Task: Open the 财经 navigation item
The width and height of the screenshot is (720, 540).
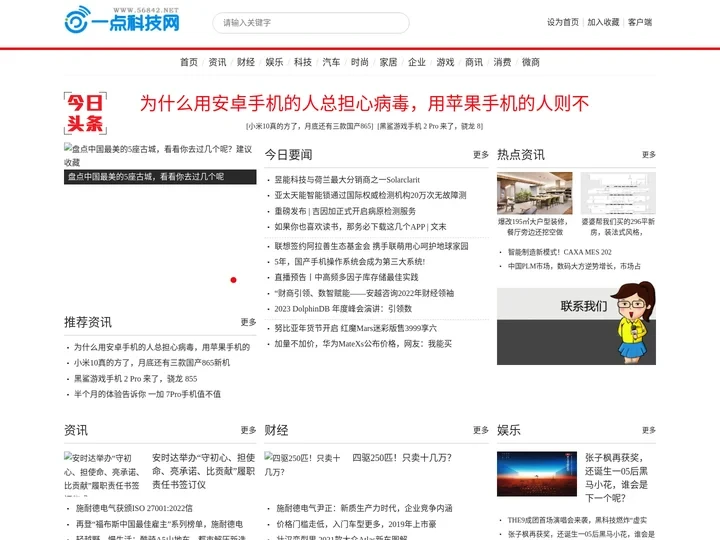Action: coord(246,62)
